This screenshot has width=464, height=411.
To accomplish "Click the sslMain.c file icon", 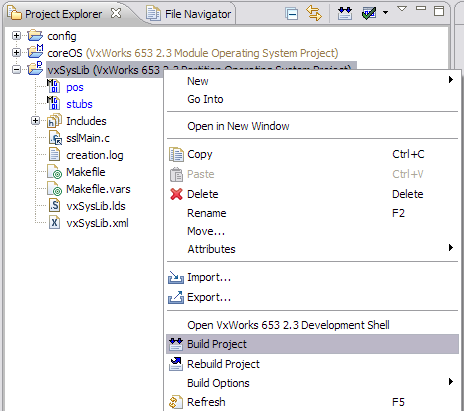I will (x=55, y=138).
